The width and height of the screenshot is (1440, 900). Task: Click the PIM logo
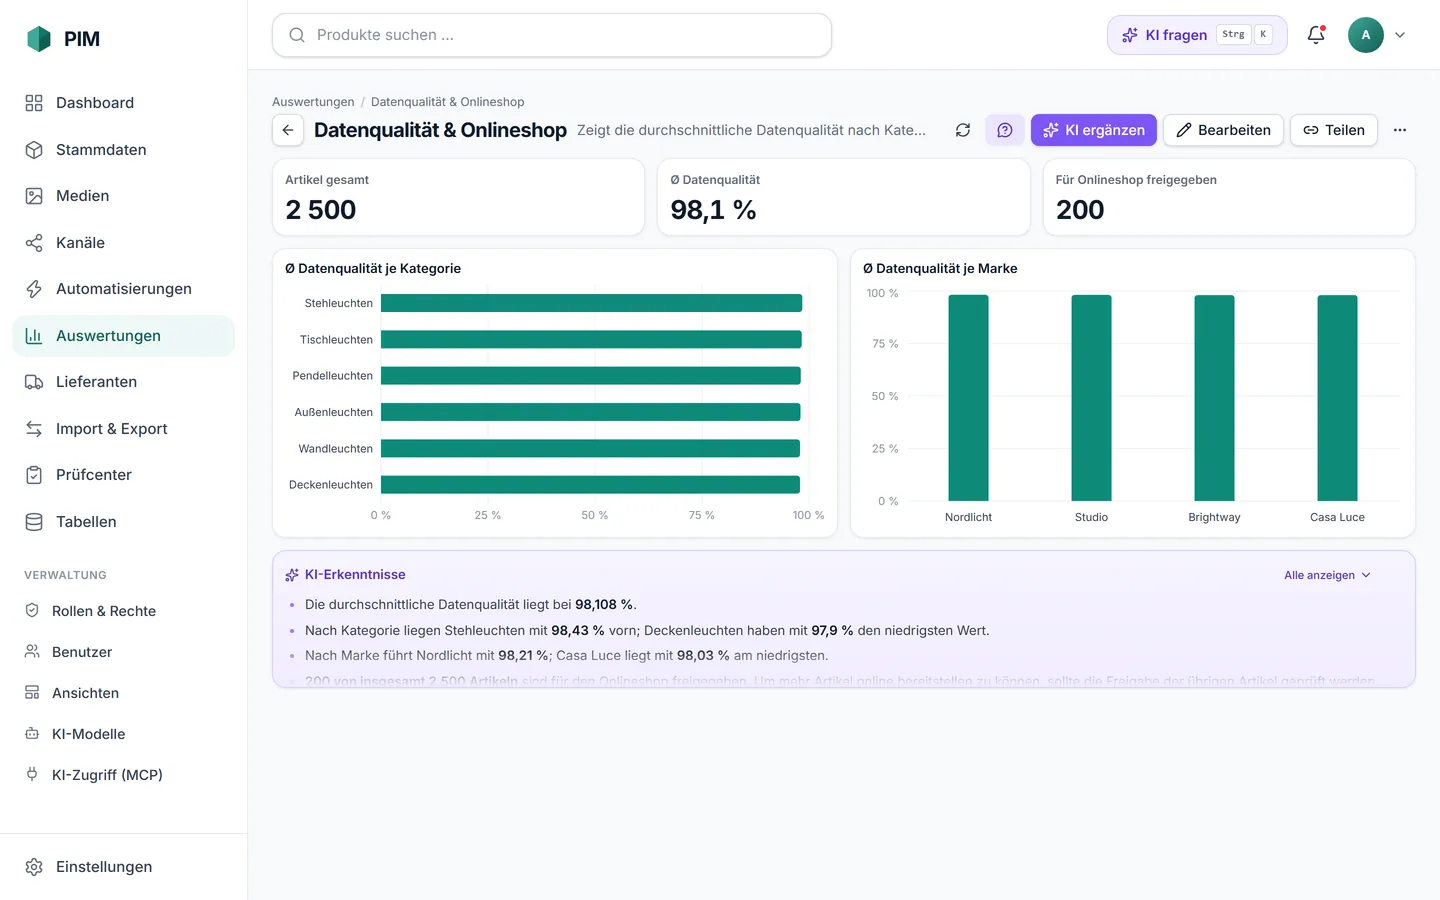click(x=63, y=39)
